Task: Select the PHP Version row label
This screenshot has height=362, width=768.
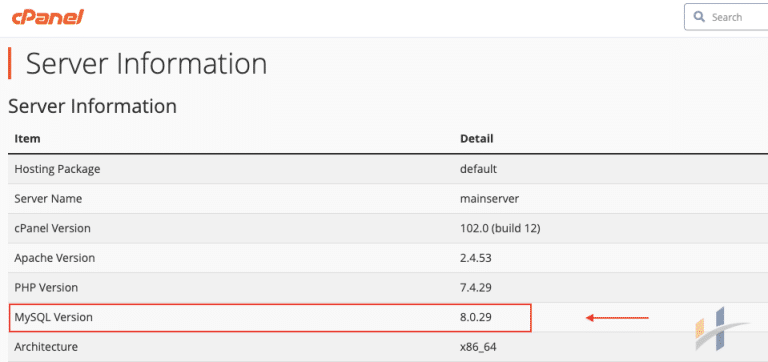Action: coord(46,288)
